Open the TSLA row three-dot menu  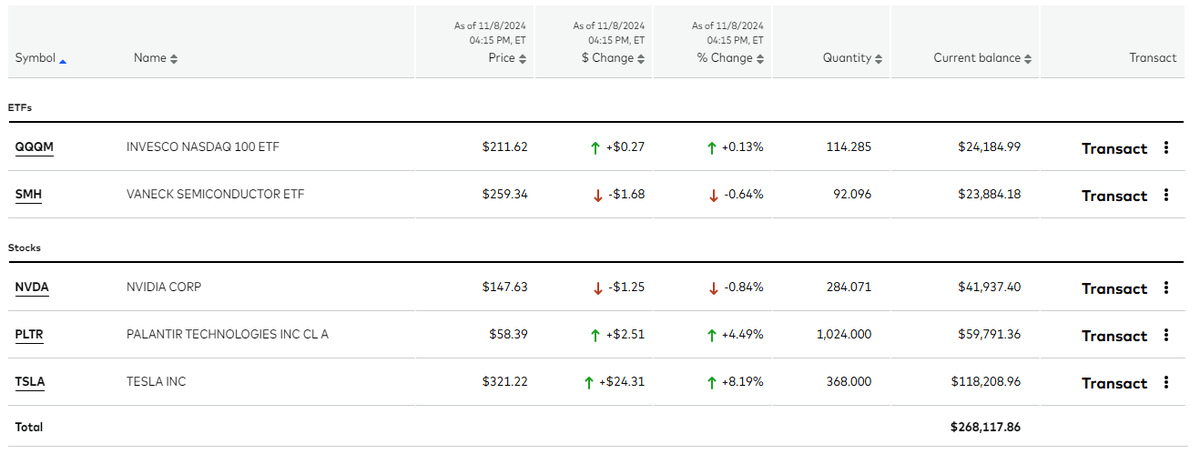pyautogui.click(x=1166, y=382)
